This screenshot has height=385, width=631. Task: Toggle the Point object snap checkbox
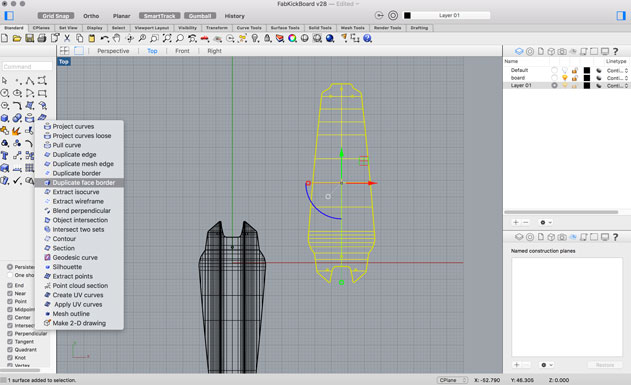pyautogui.click(x=10, y=301)
